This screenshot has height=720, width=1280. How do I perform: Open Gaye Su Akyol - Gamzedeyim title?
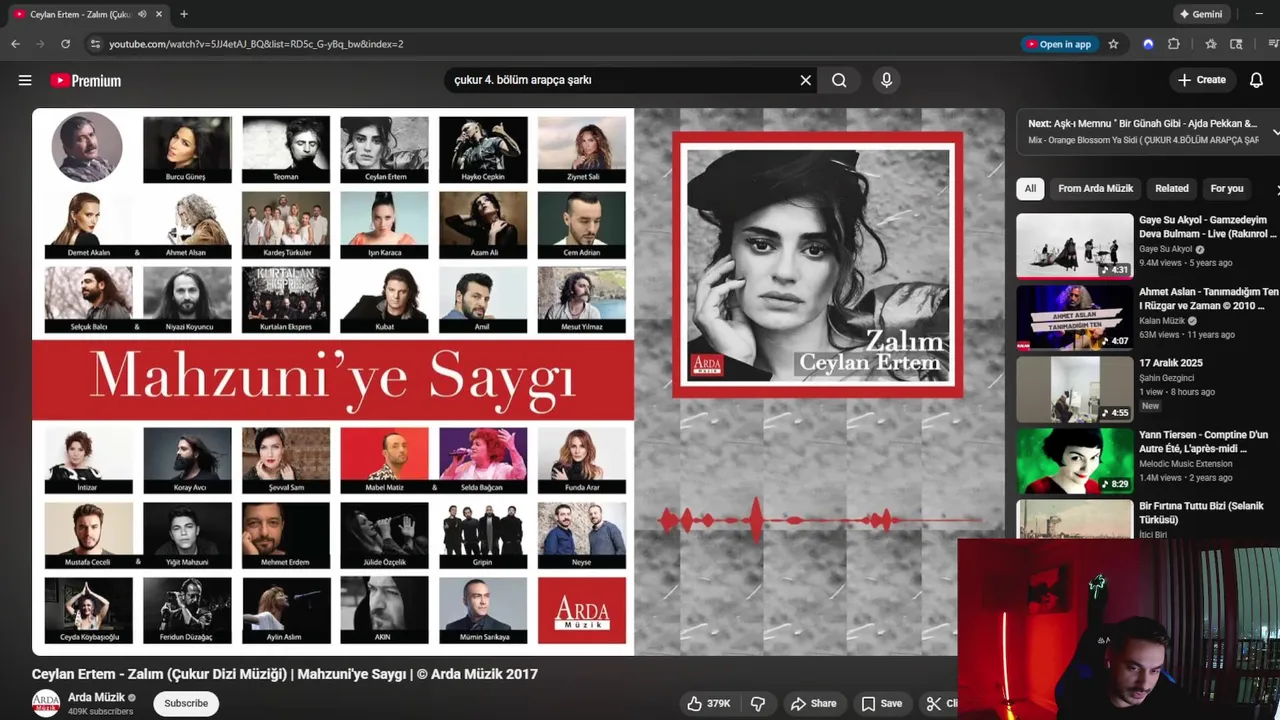tap(1208, 227)
